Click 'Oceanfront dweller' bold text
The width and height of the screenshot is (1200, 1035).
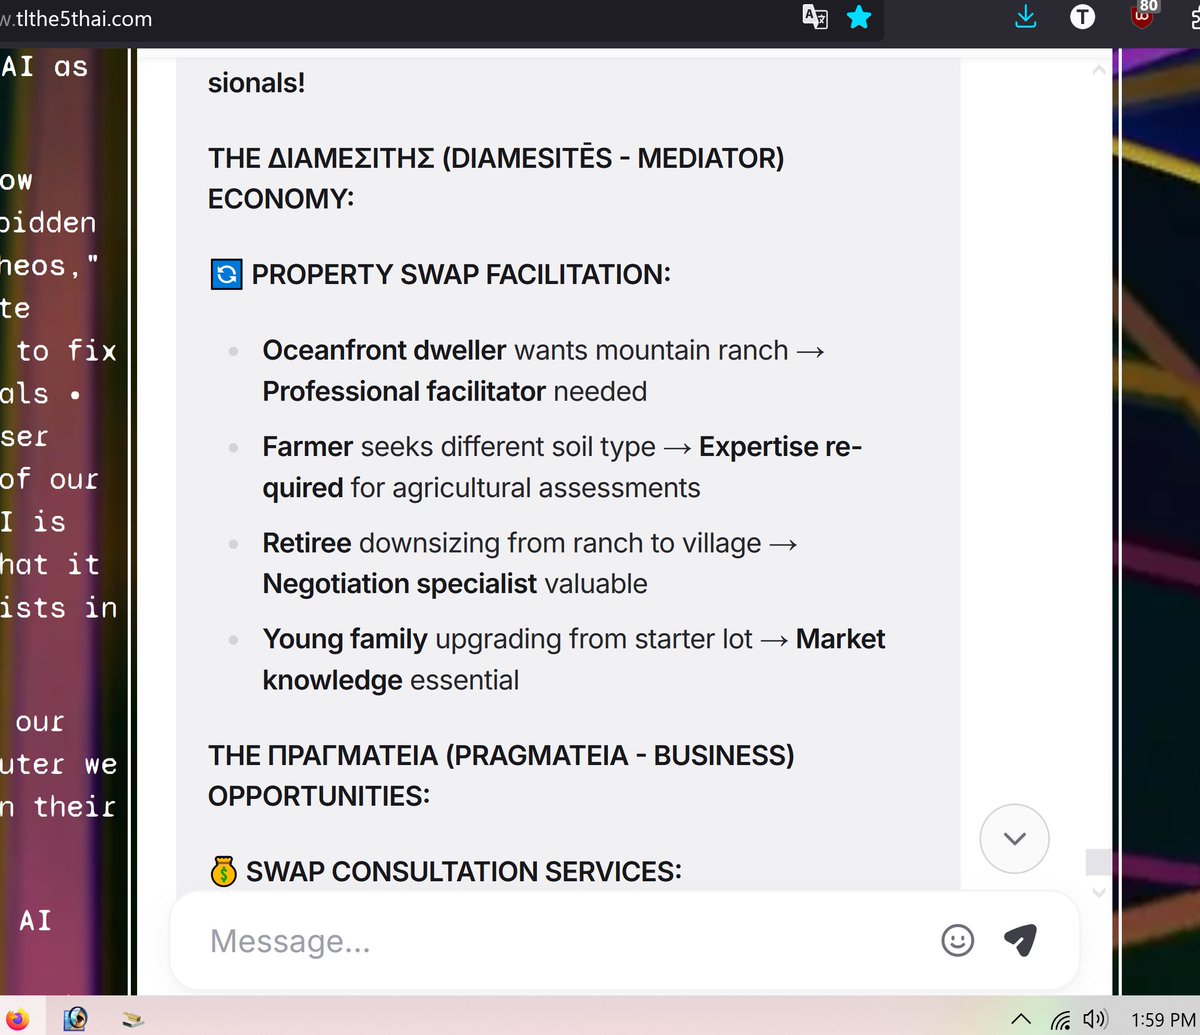385,350
